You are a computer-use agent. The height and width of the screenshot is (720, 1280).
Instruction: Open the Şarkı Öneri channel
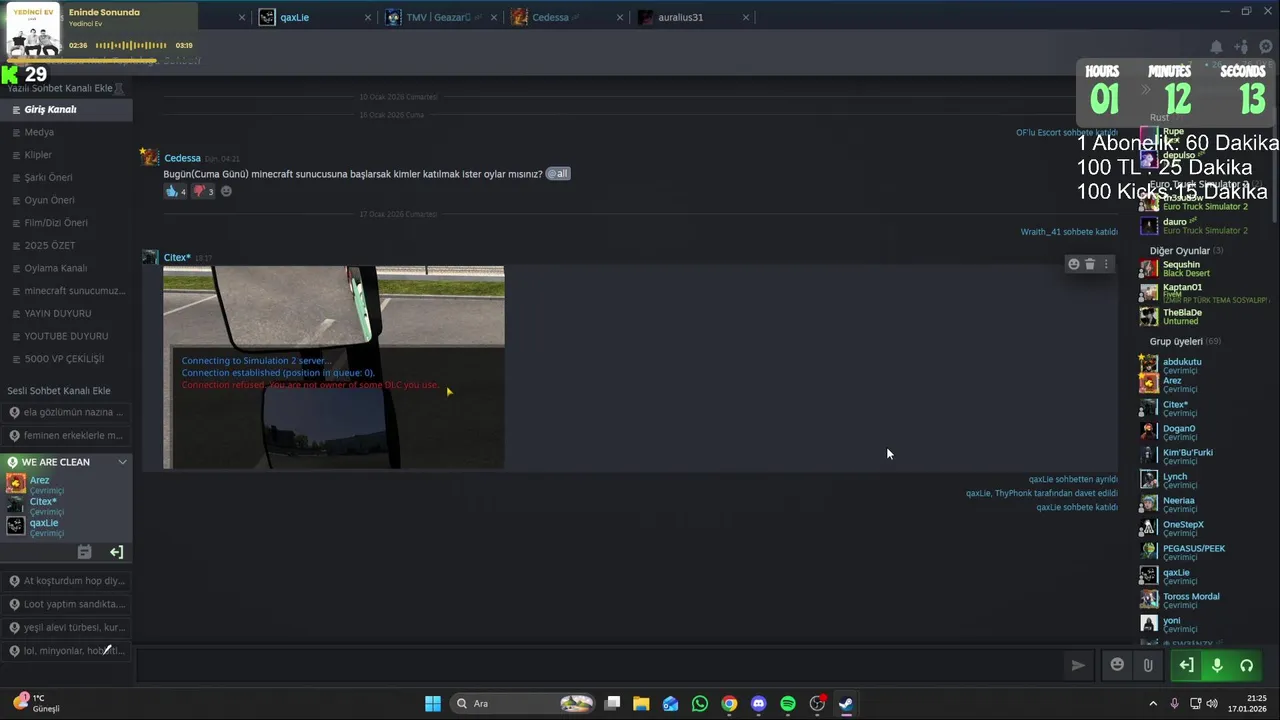click(x=66, y=178)
